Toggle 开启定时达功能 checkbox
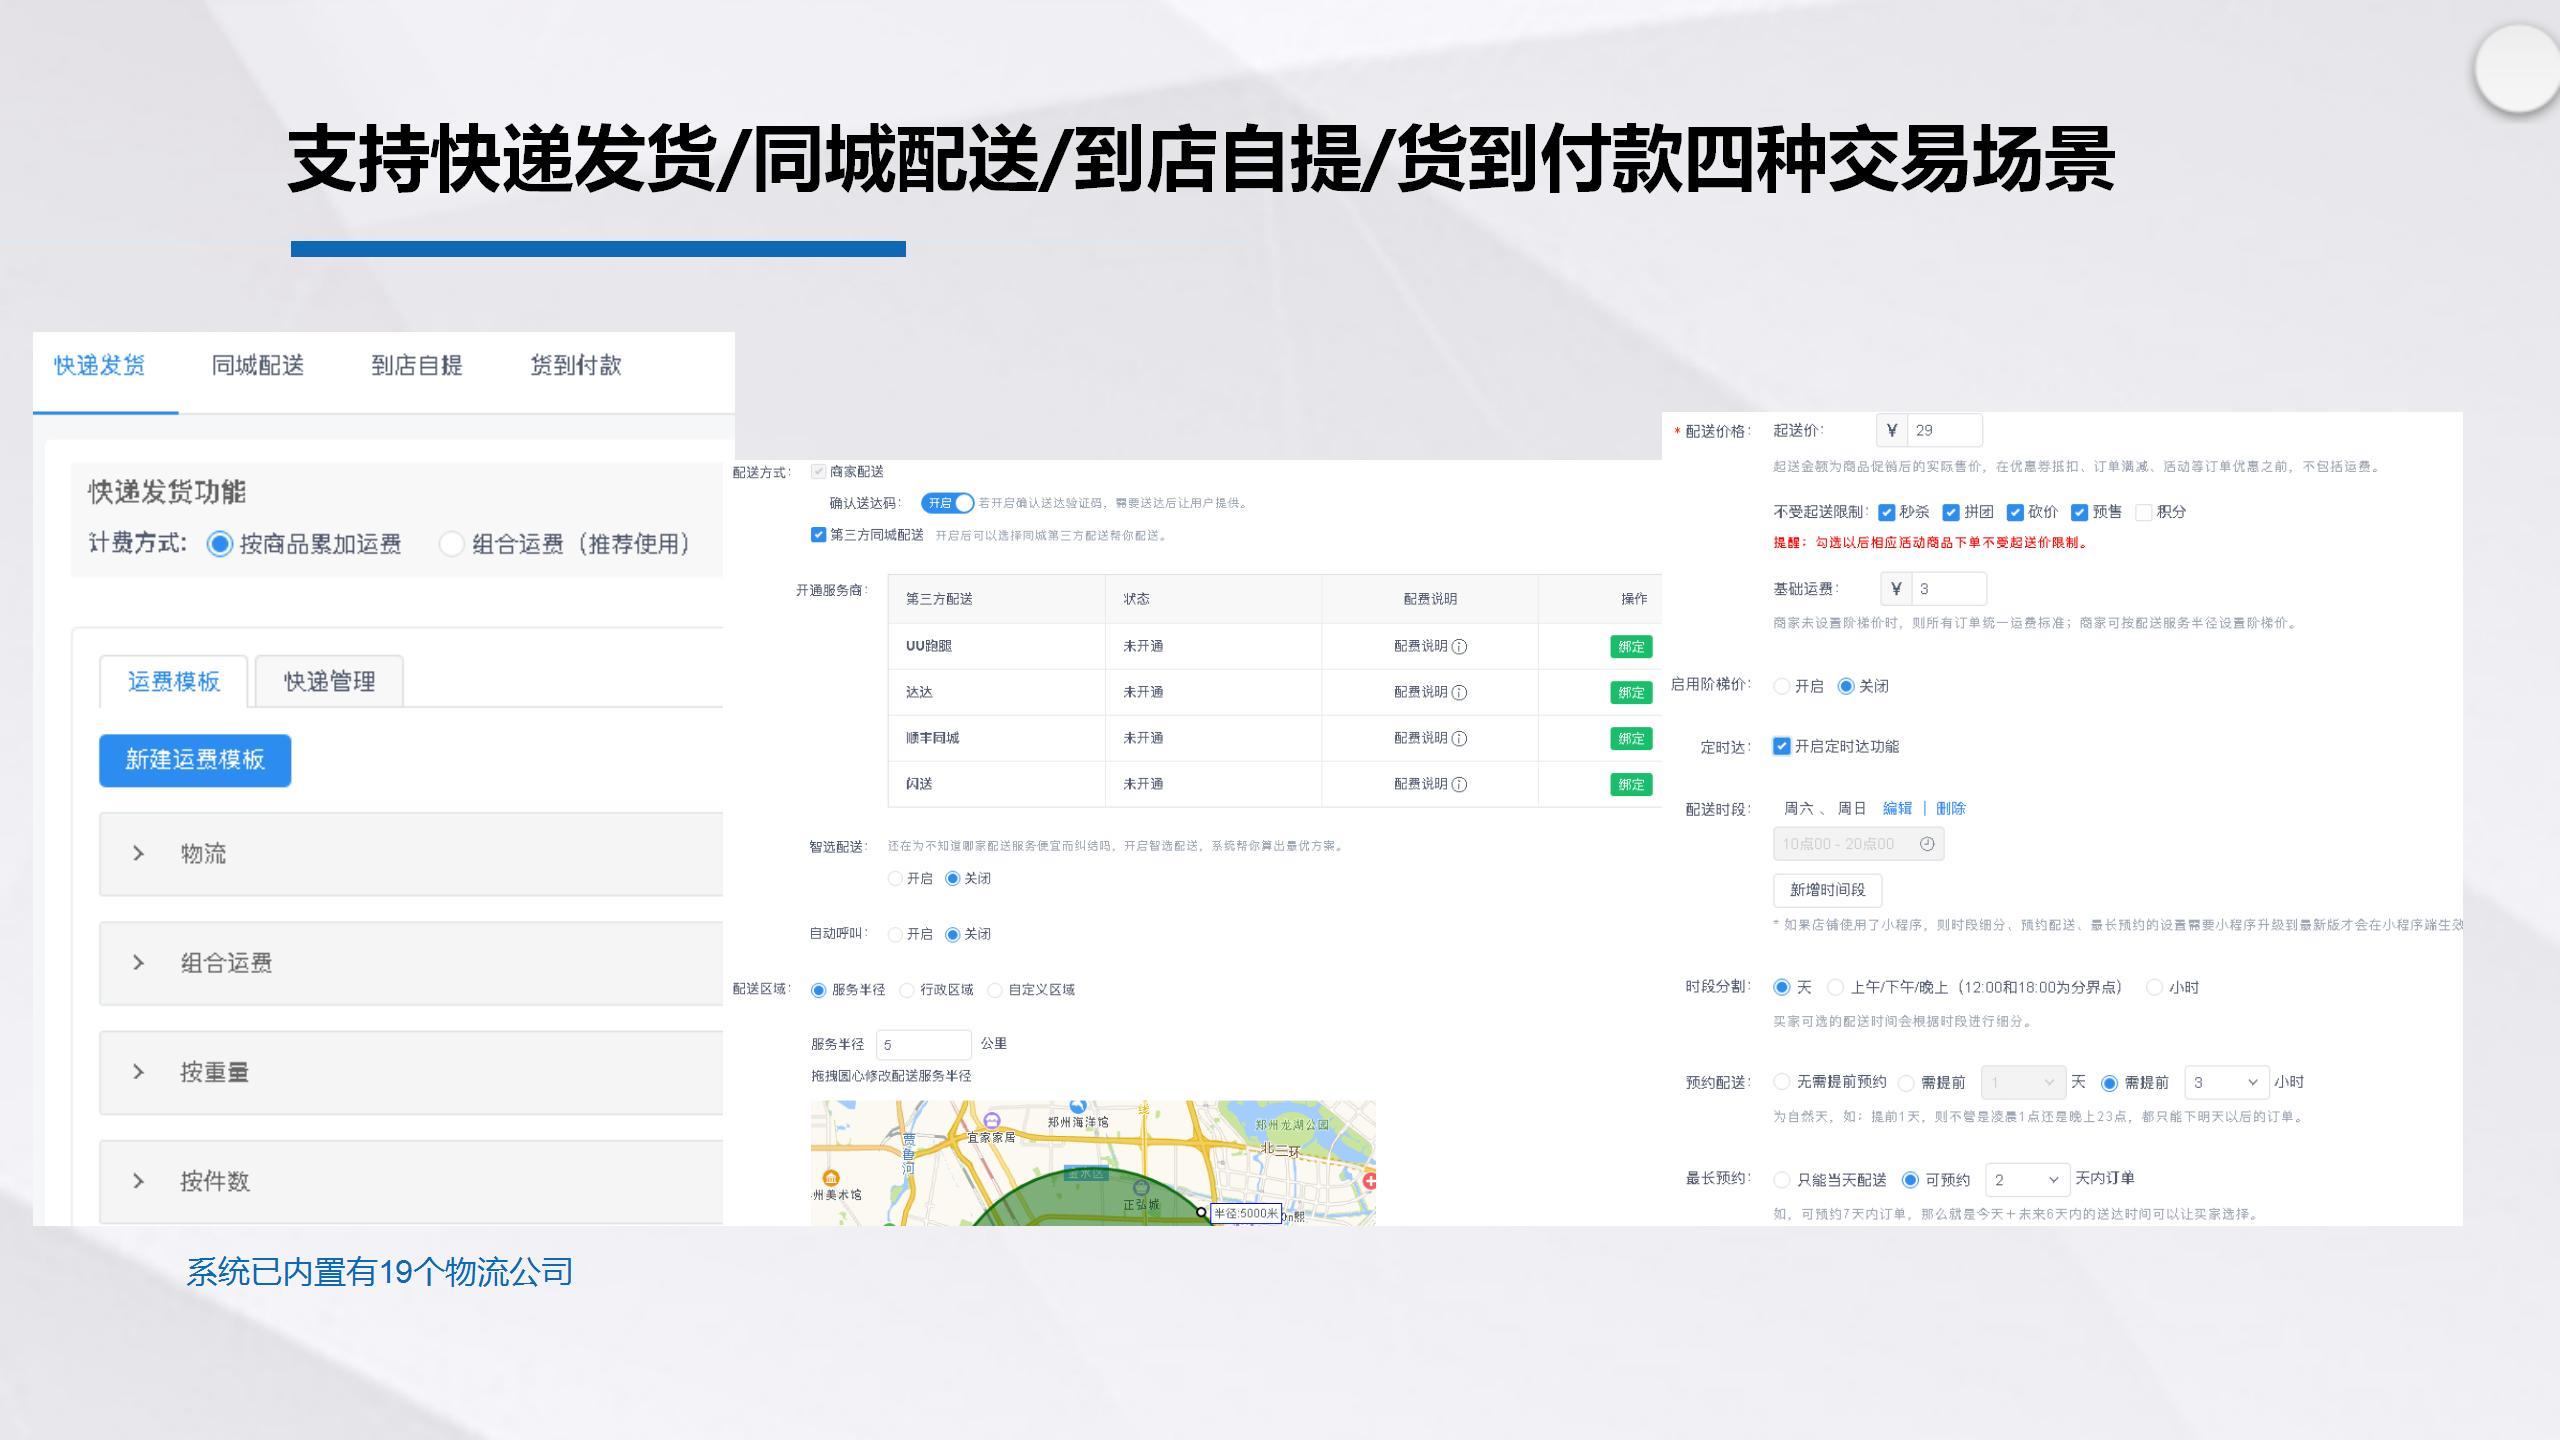Image resolution: width=2560 pixels, height=1440 pixels. pyautogui.click(x=1781, y=746)
